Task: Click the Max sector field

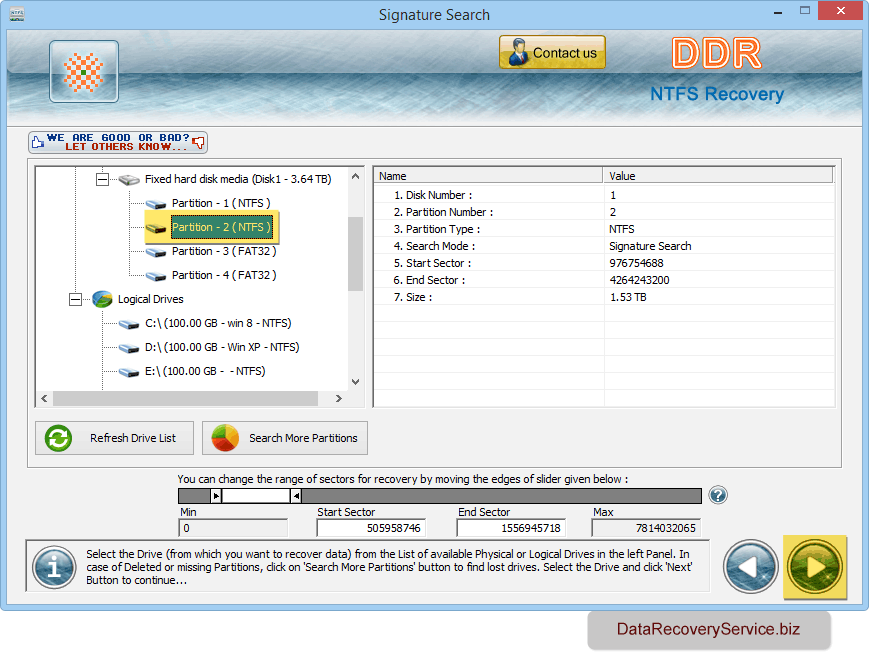Action: coord(646,528)
